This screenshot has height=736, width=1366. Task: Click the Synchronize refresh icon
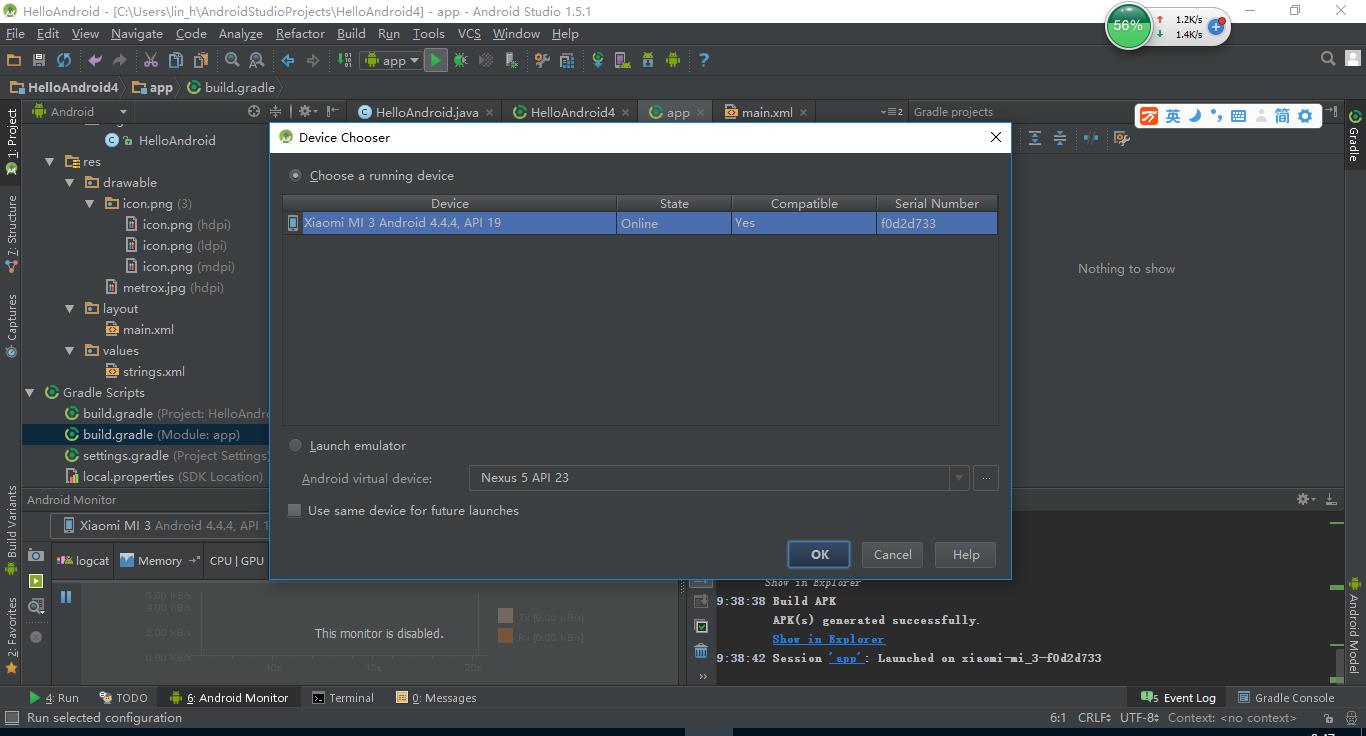(x=64, y=60)
